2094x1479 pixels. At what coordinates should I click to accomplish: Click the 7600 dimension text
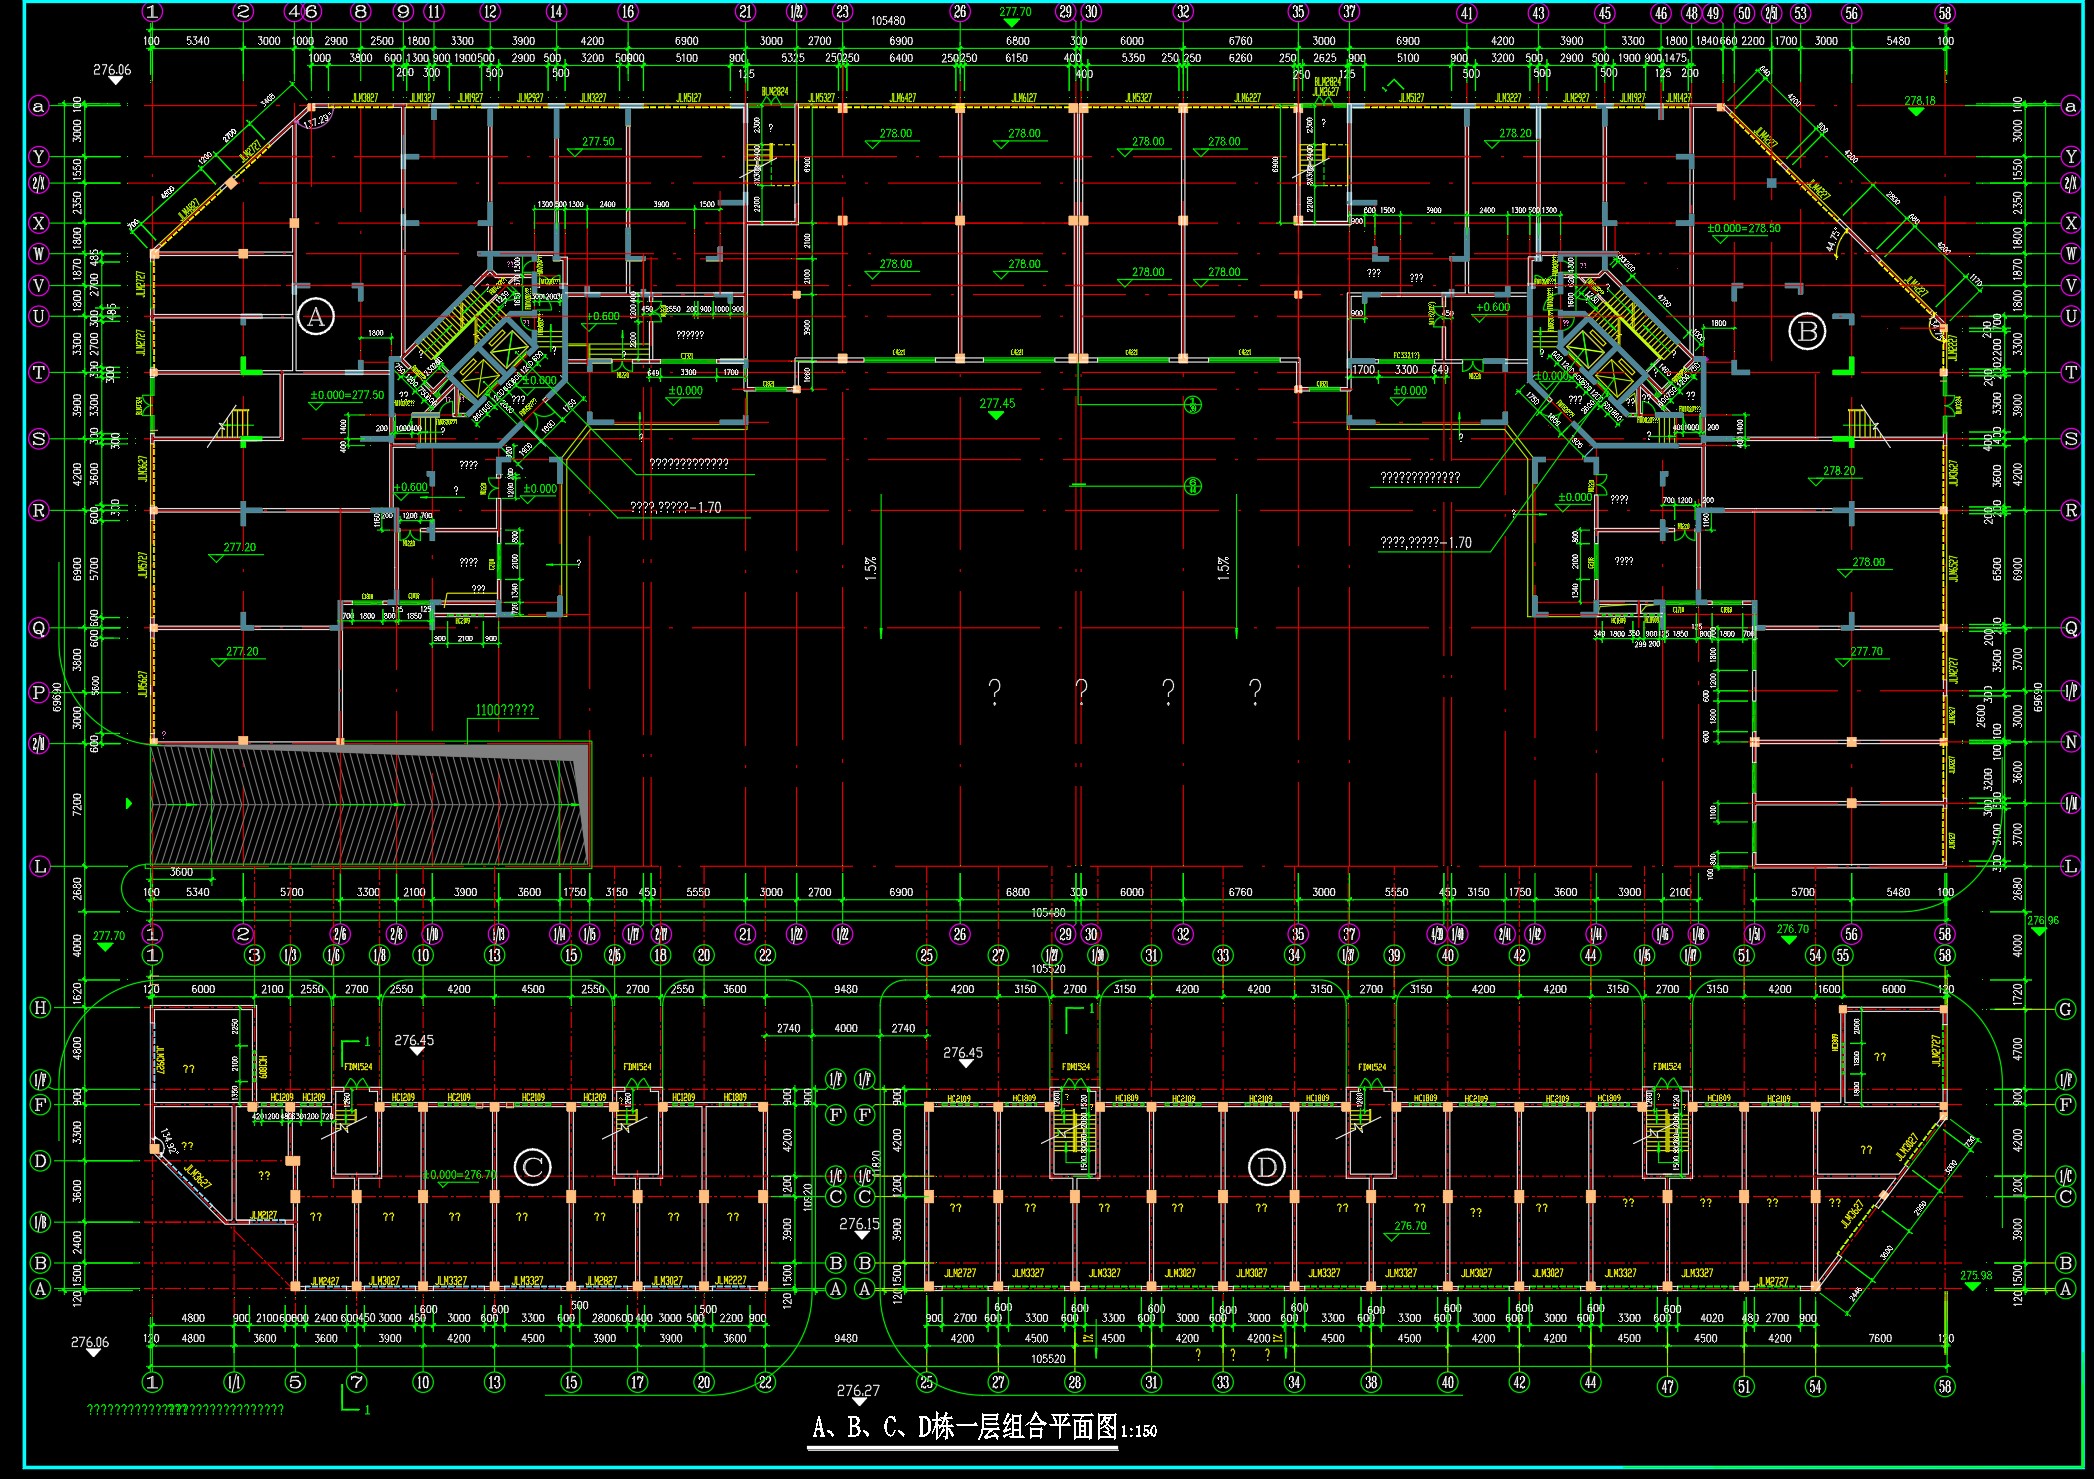[x=1880, y=1338]
